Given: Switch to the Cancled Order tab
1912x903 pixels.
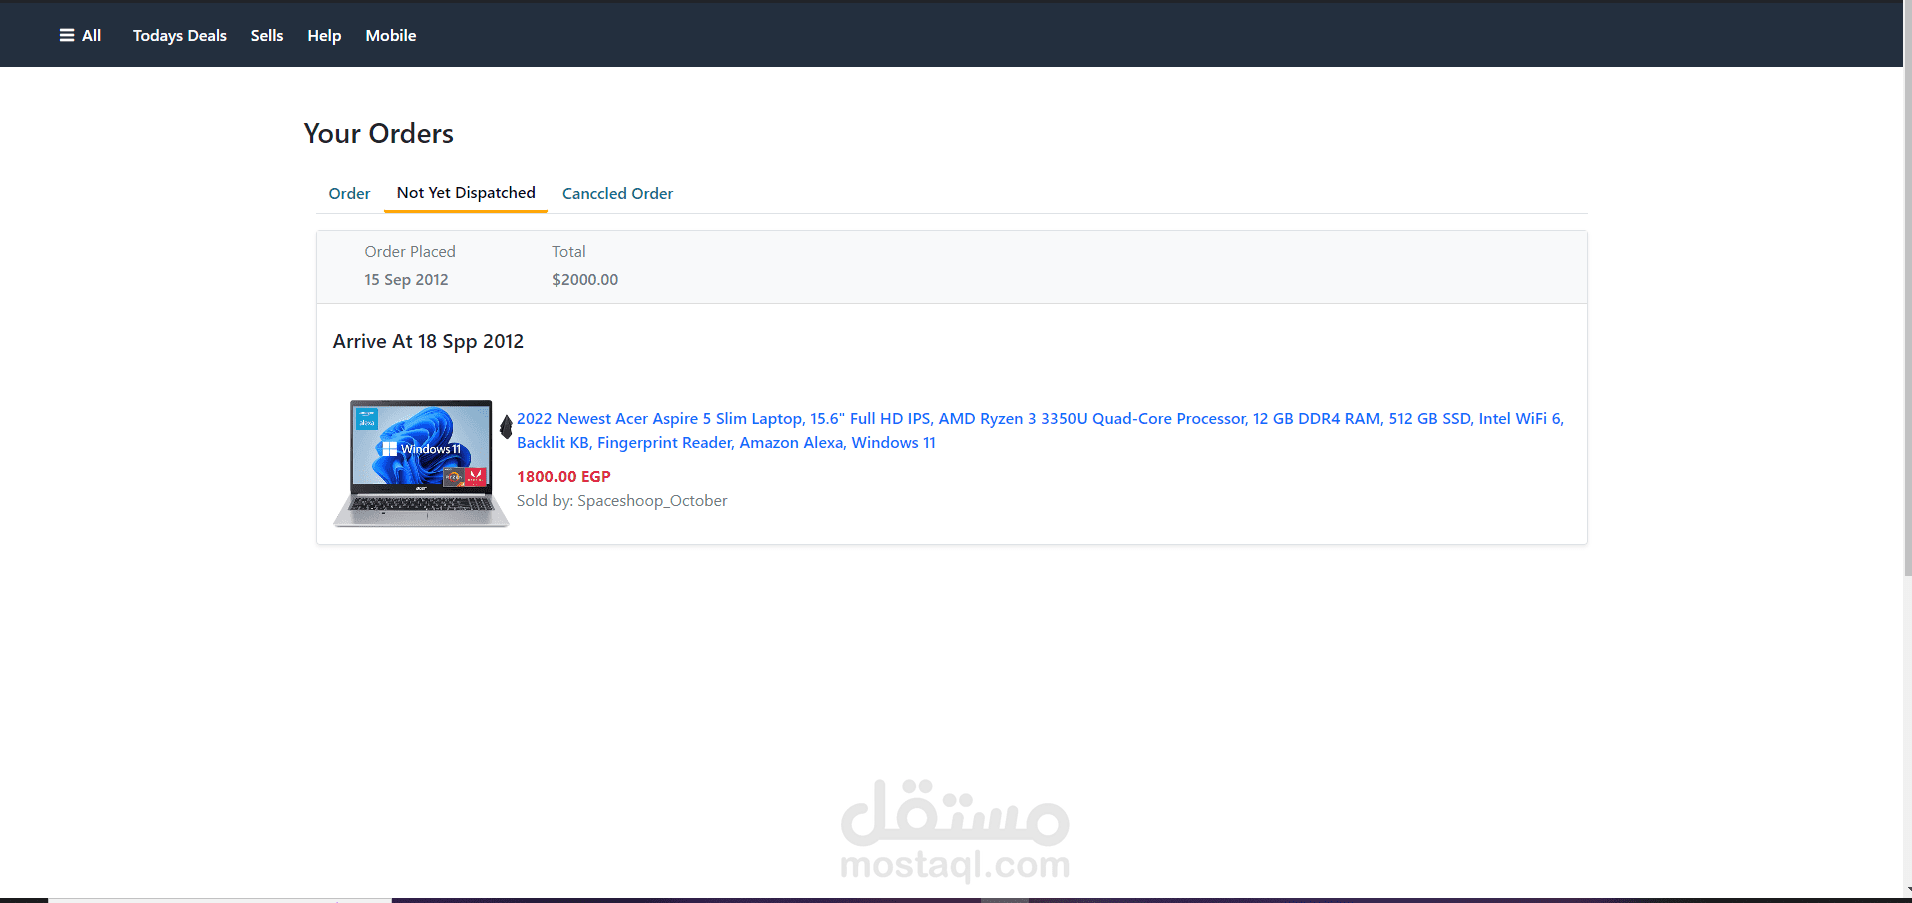Looking at the screenshot, I should coord(617,193).
